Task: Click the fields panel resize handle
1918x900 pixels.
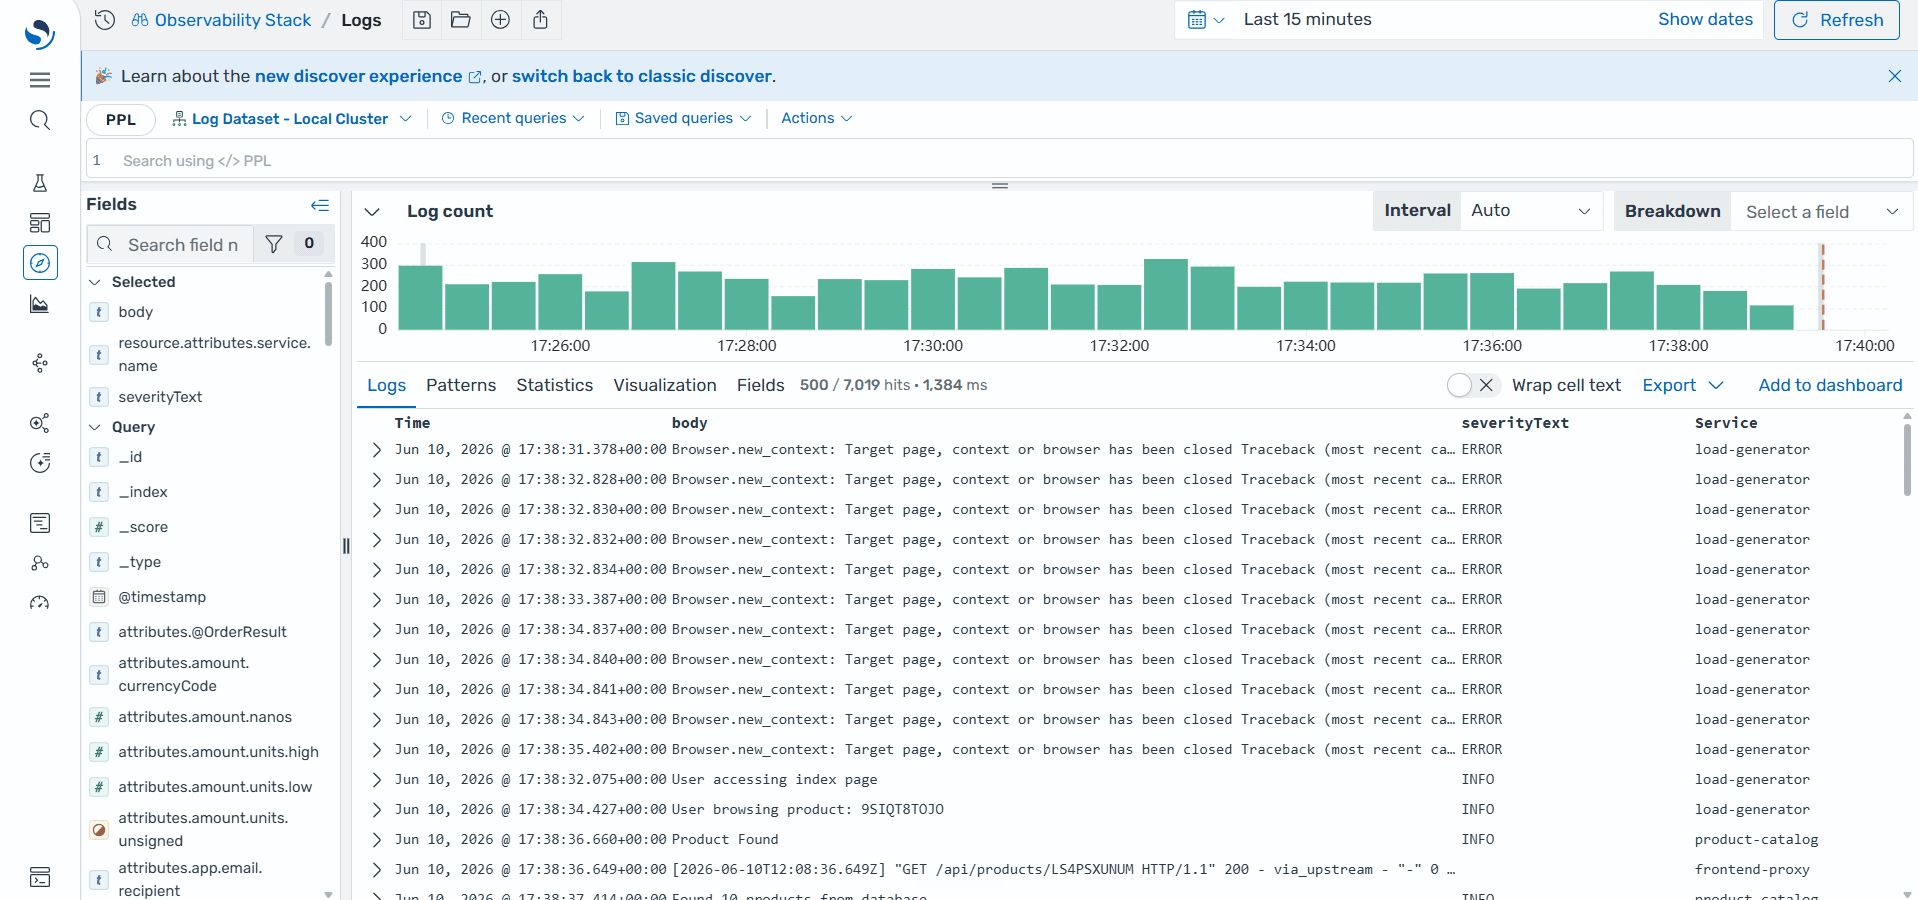Action: 346,545
